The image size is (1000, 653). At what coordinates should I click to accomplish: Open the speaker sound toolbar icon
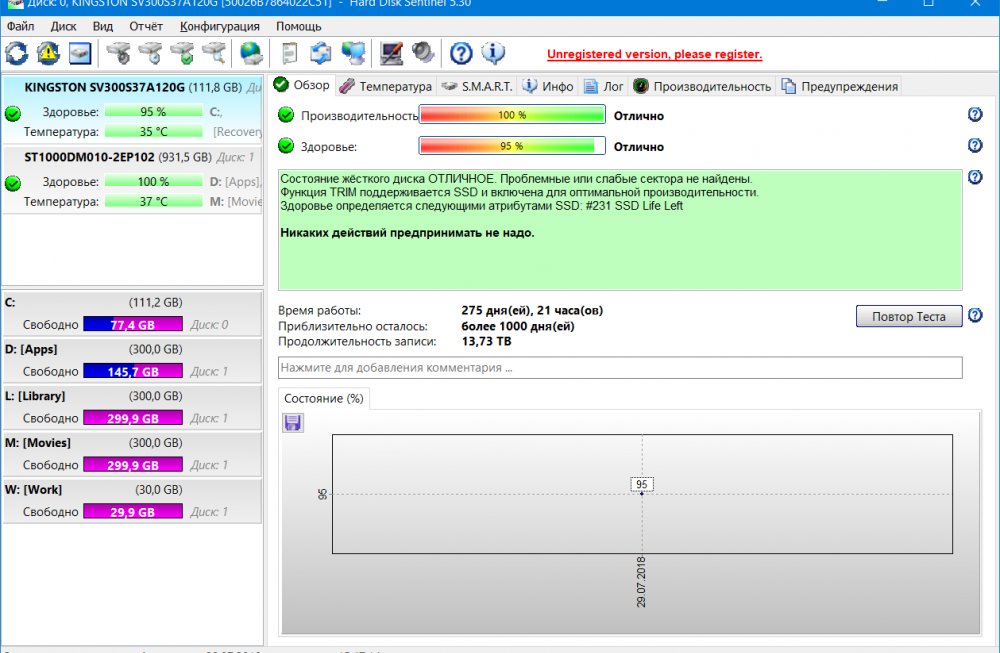(x=423, y=53)
